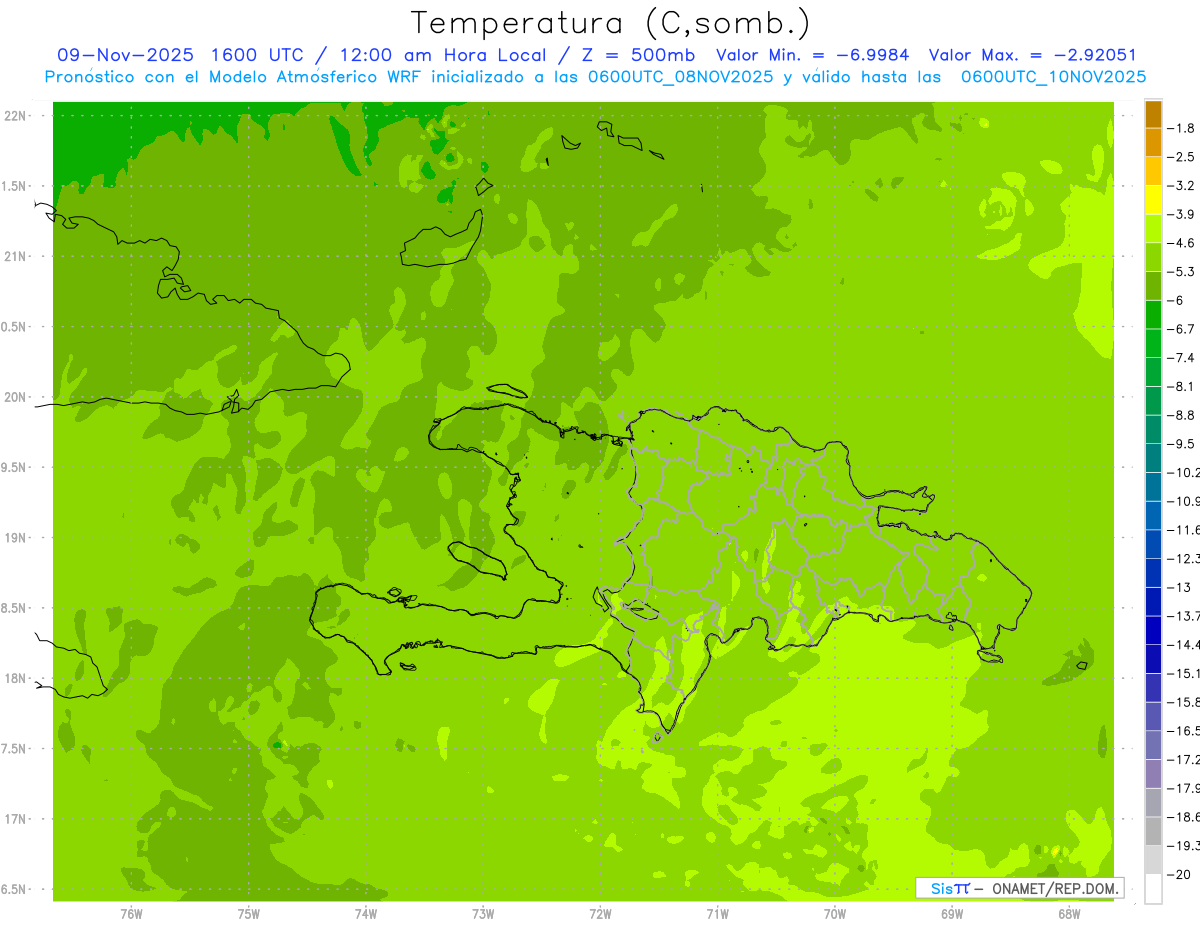Select the "Z = 500mb" level text
The height and width of the screenshot is (927, 1200).
click(637, 55)
